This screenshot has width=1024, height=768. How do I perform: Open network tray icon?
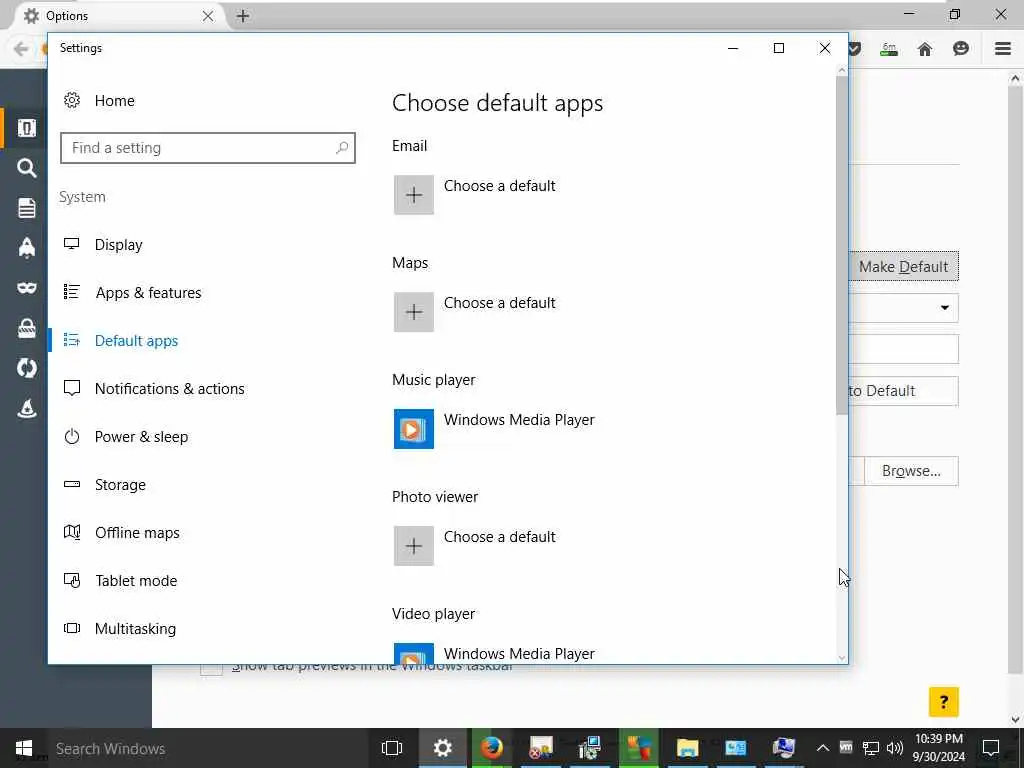tap(871, 748)
